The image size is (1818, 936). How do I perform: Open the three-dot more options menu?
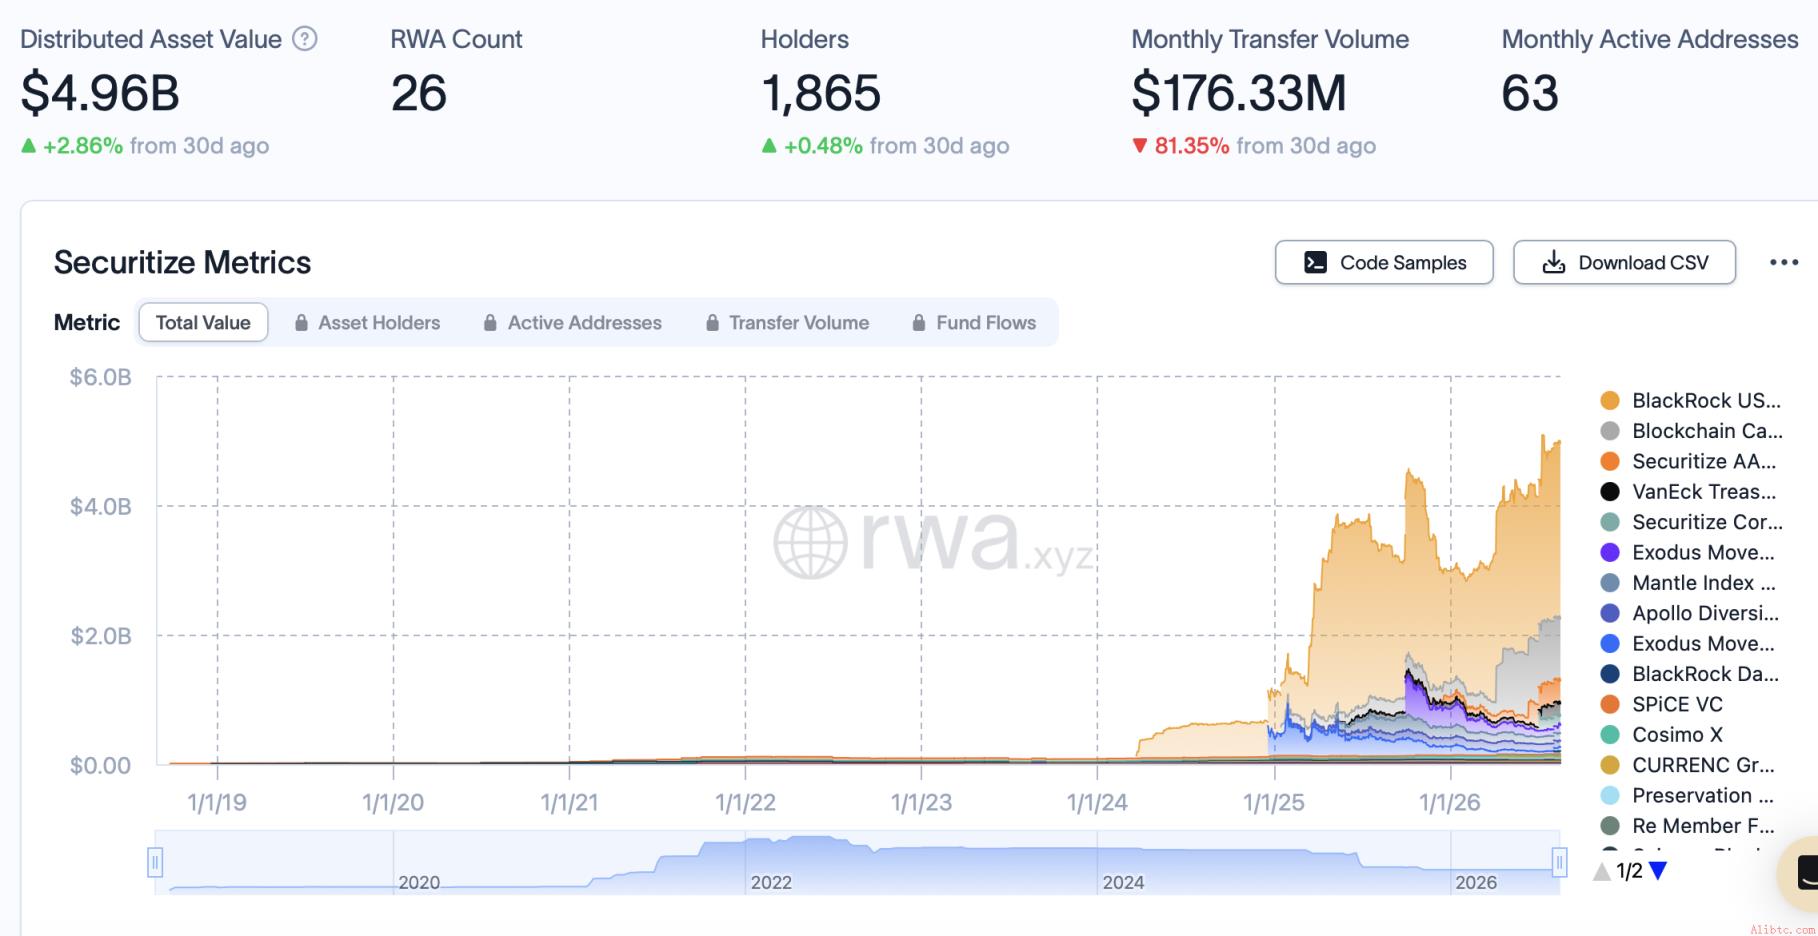coord(1783,262)
